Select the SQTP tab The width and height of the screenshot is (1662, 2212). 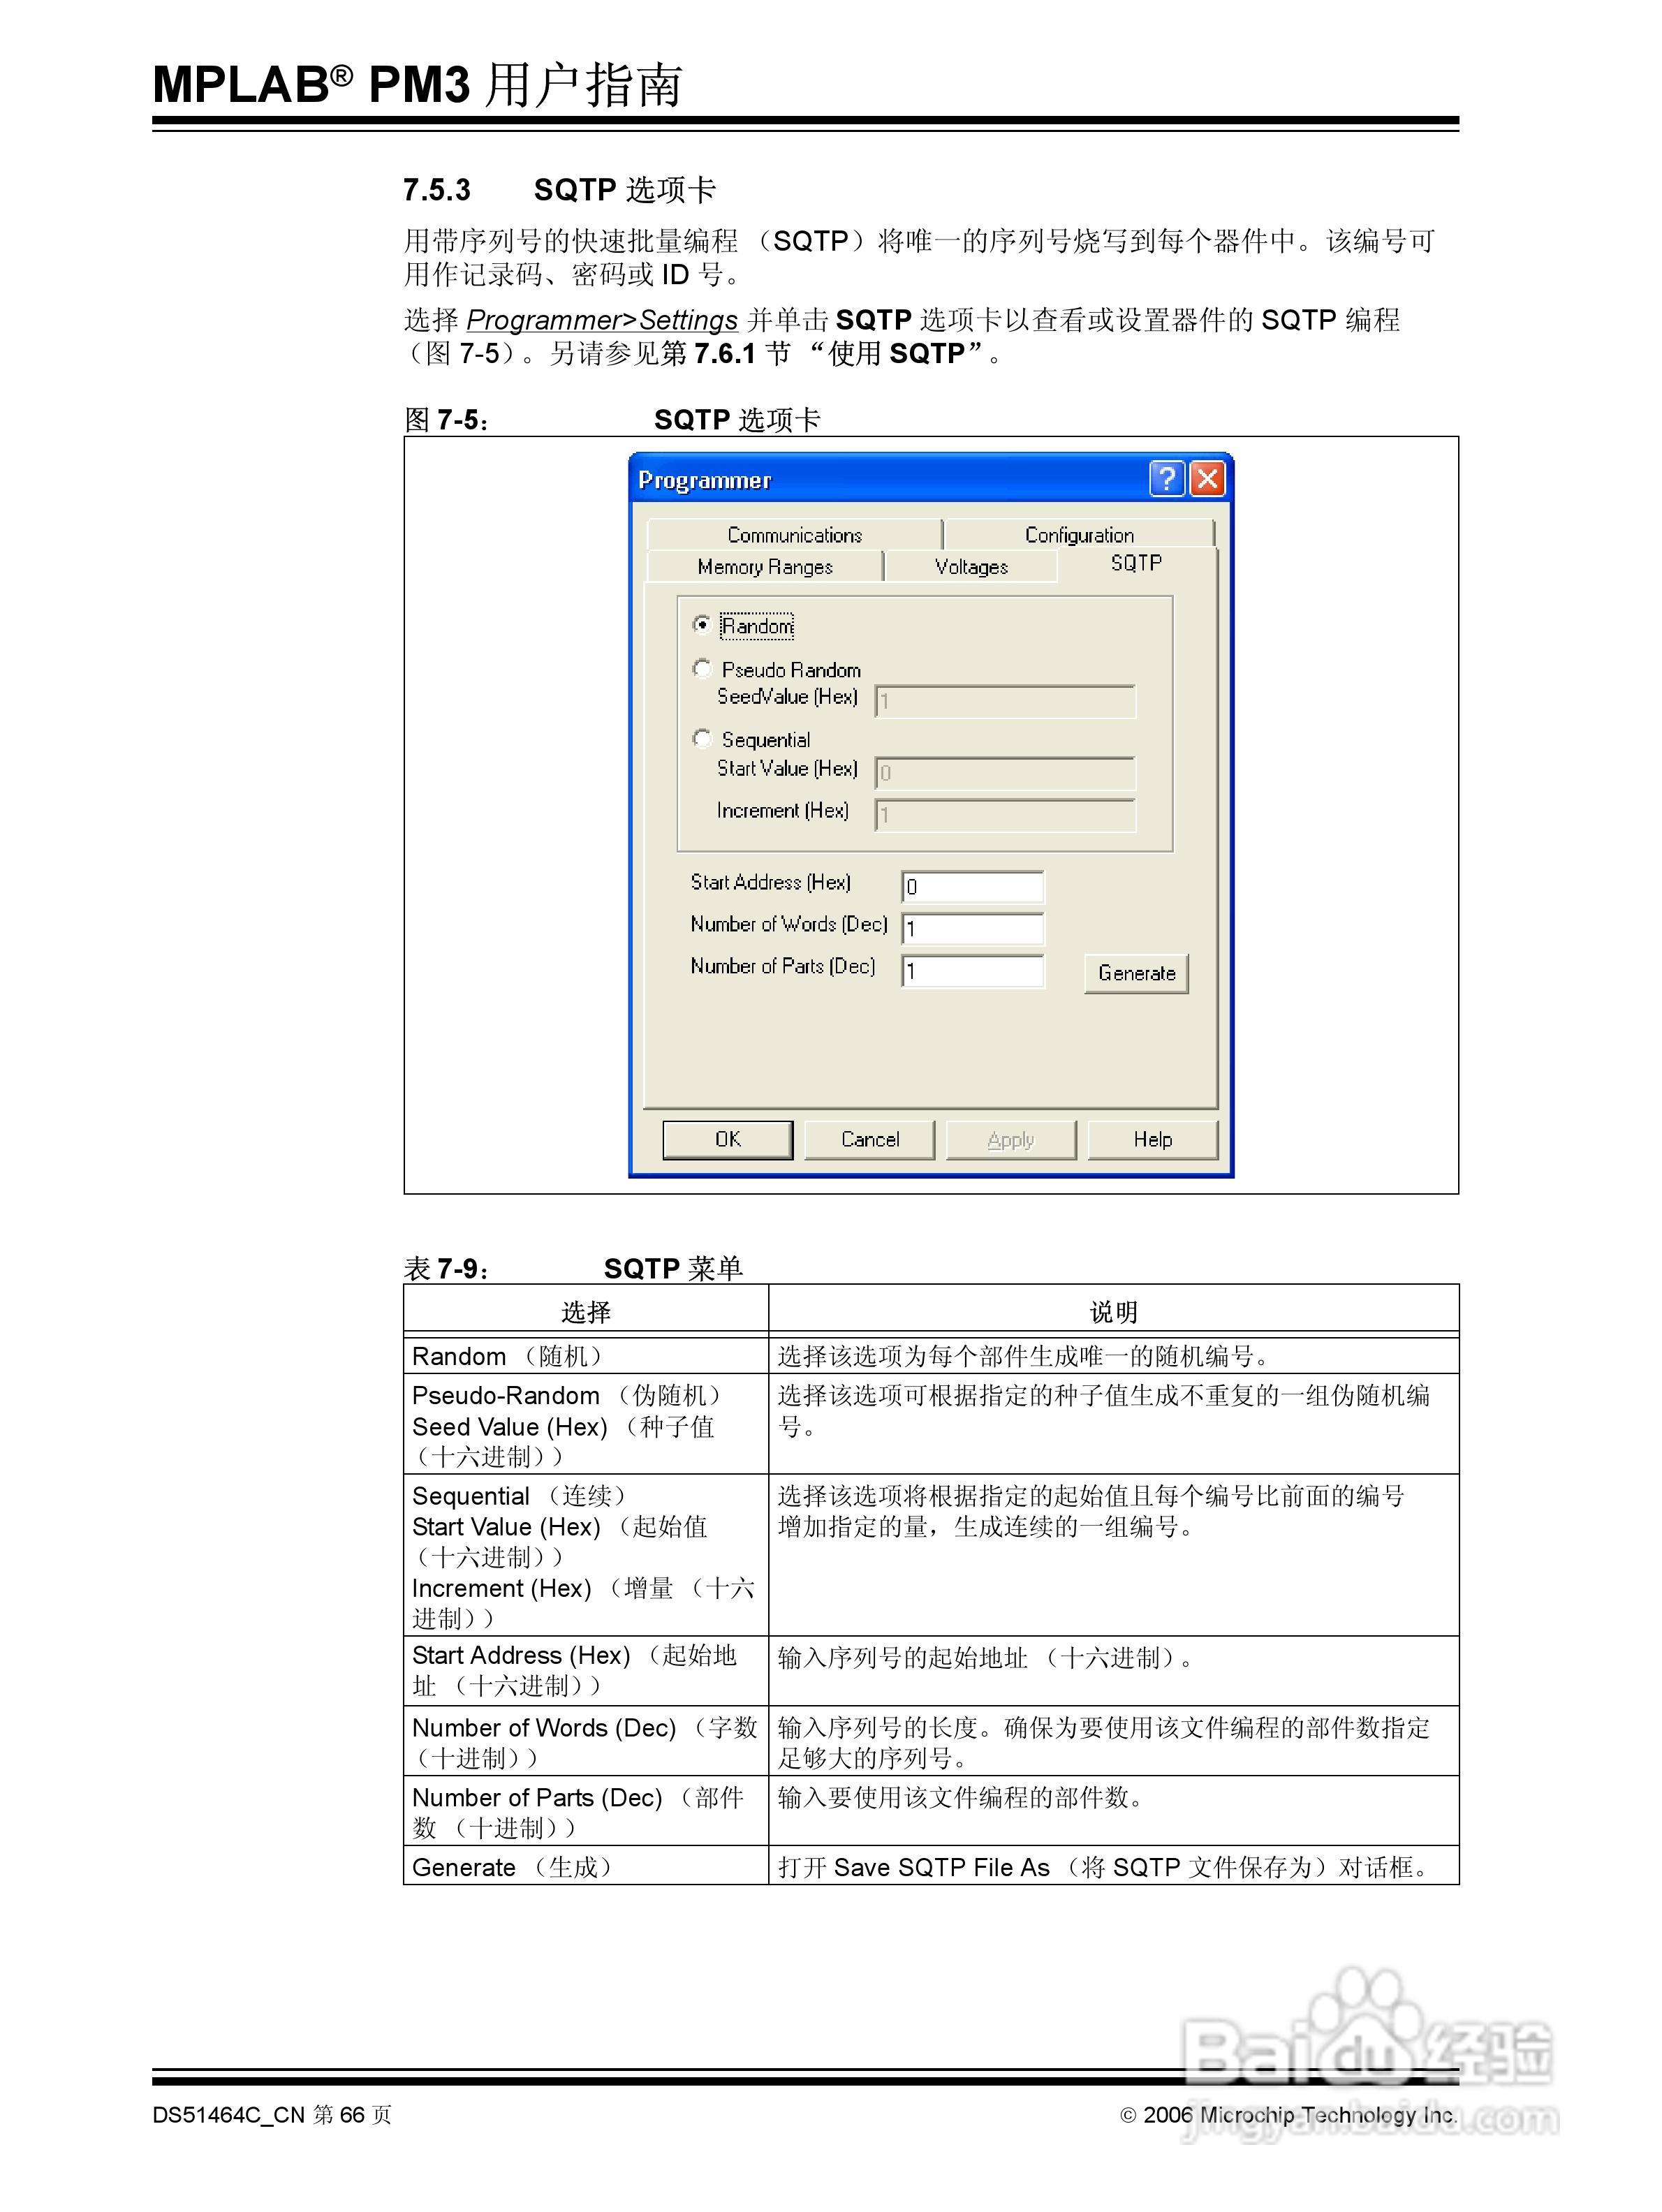pyautogui.click(x=1135, y=562)
